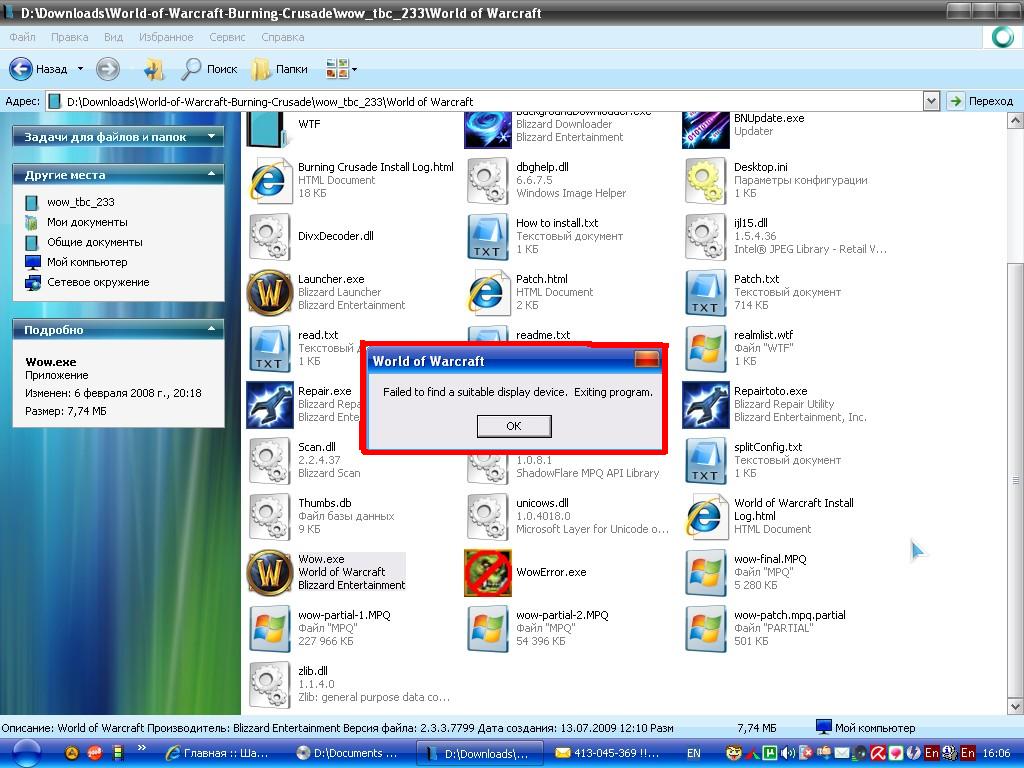Select the BNUpdate.exe icon
Viewport: 1024px width, 768px height.
coord(705,129)
